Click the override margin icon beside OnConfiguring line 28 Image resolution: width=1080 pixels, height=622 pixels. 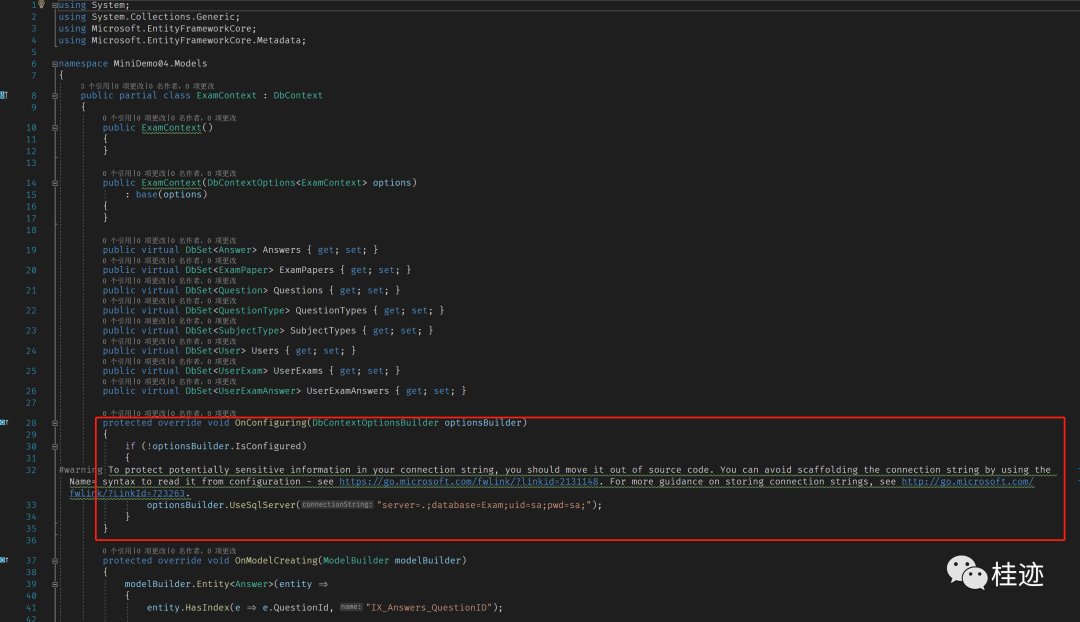tap(4, 422)
